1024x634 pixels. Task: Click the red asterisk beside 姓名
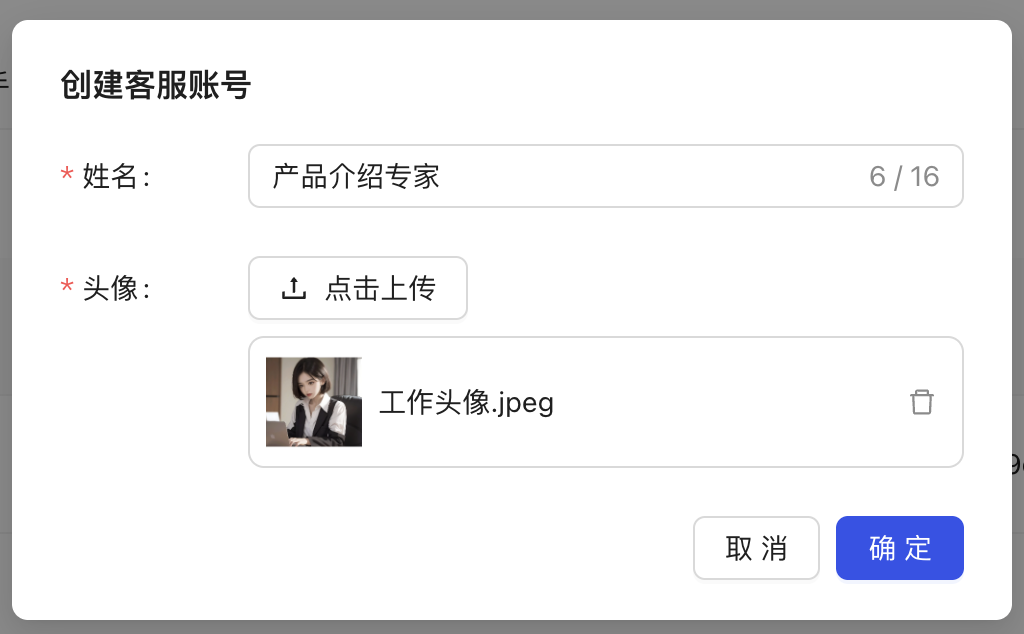click(x=67, y=178)
